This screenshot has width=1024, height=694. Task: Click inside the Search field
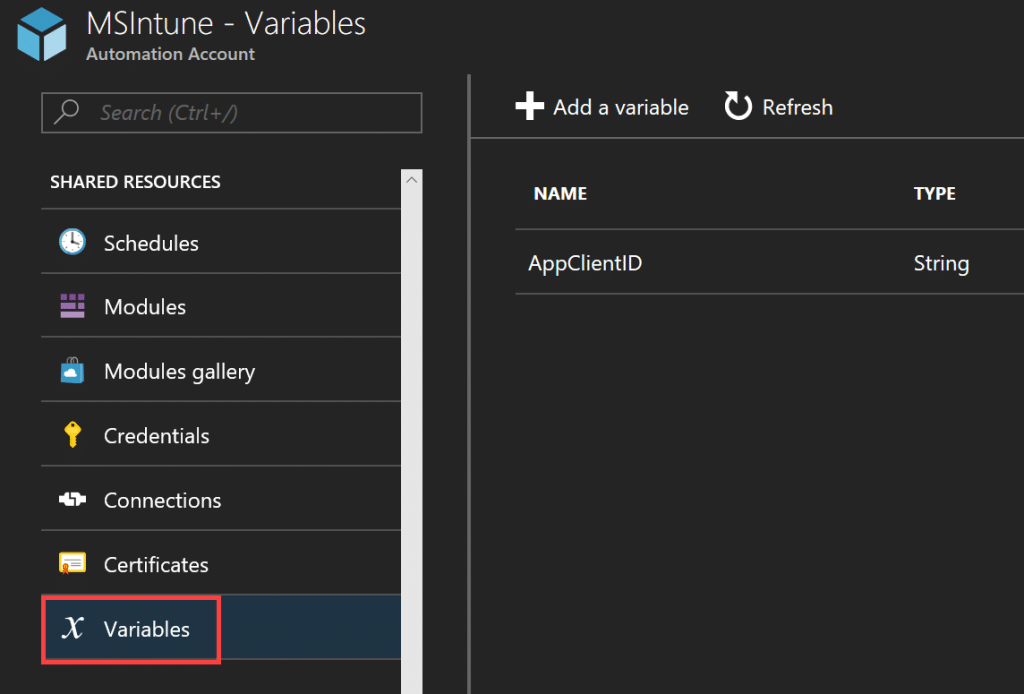(x=230, y=112)
